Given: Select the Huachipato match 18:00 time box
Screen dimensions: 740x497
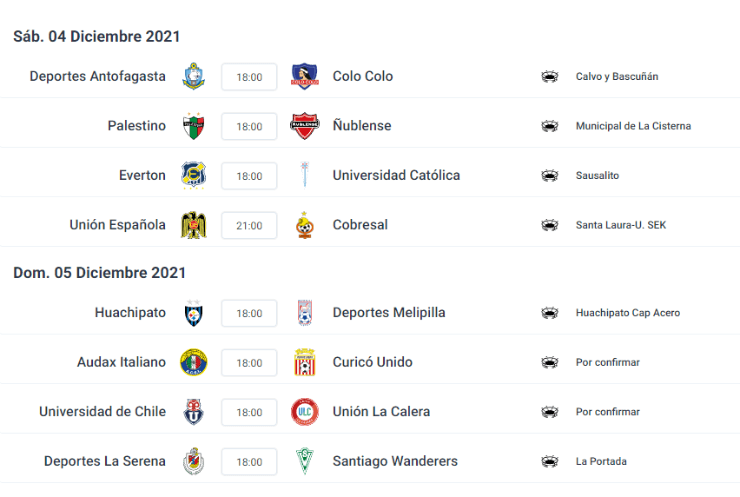Looking at the screenshot, I should [249, 313].
